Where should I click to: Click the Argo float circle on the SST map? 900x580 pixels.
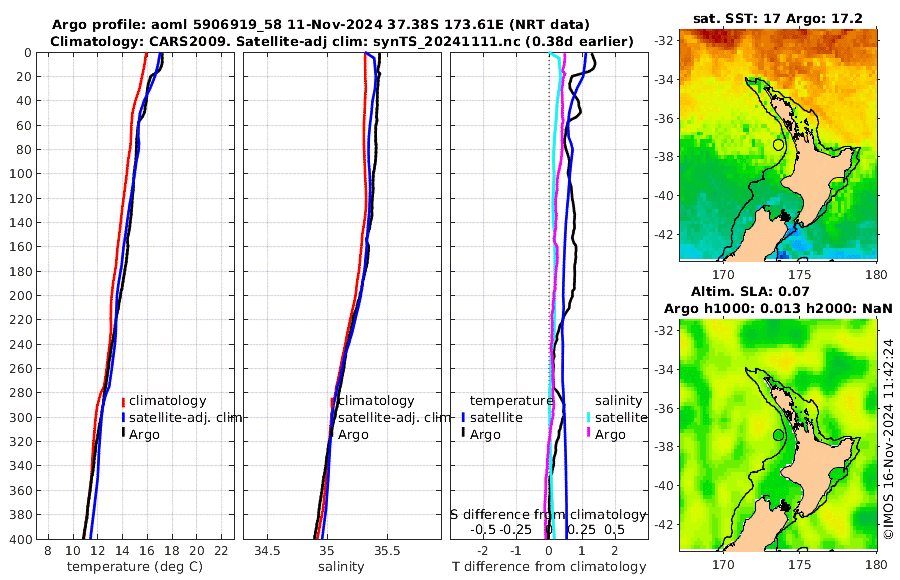778,145
